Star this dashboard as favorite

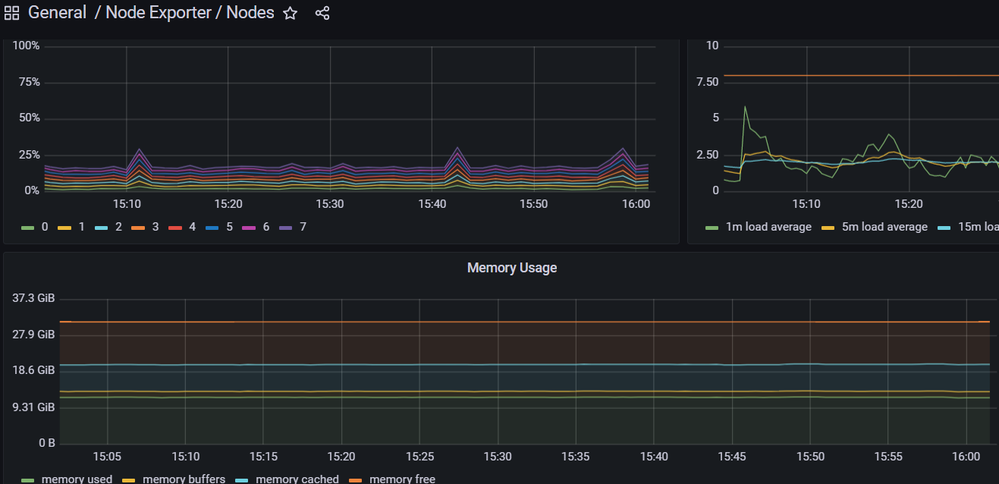tap(290, 14)
